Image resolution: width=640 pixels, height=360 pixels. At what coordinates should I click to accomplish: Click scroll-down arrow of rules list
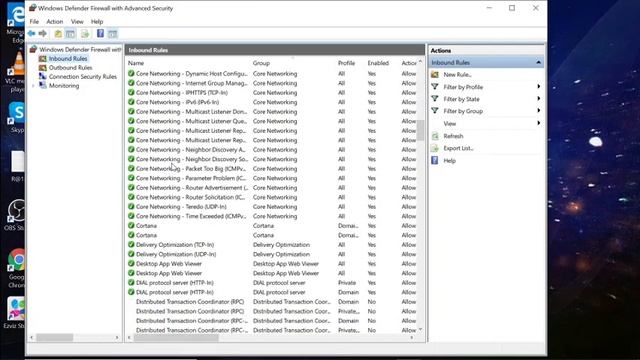pyautogui.click(x=420, y=329)
